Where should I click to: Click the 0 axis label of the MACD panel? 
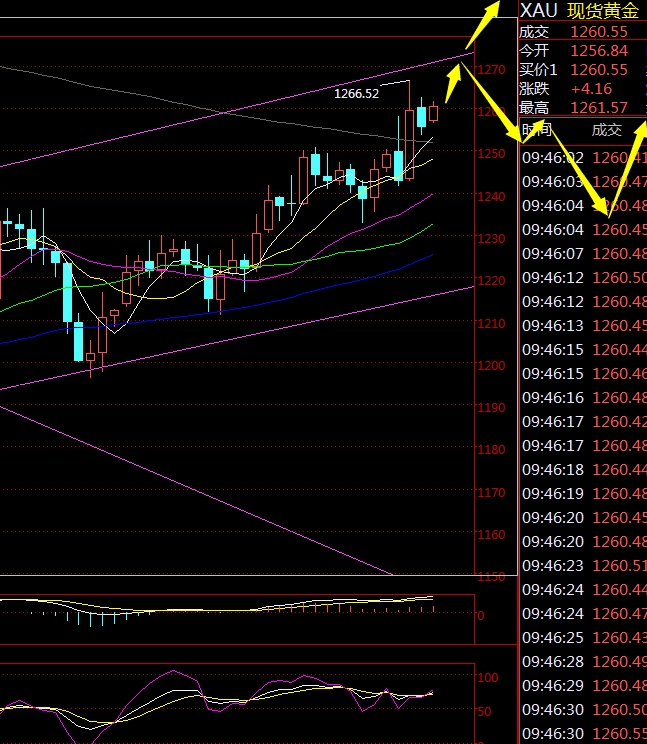[481, 615]
